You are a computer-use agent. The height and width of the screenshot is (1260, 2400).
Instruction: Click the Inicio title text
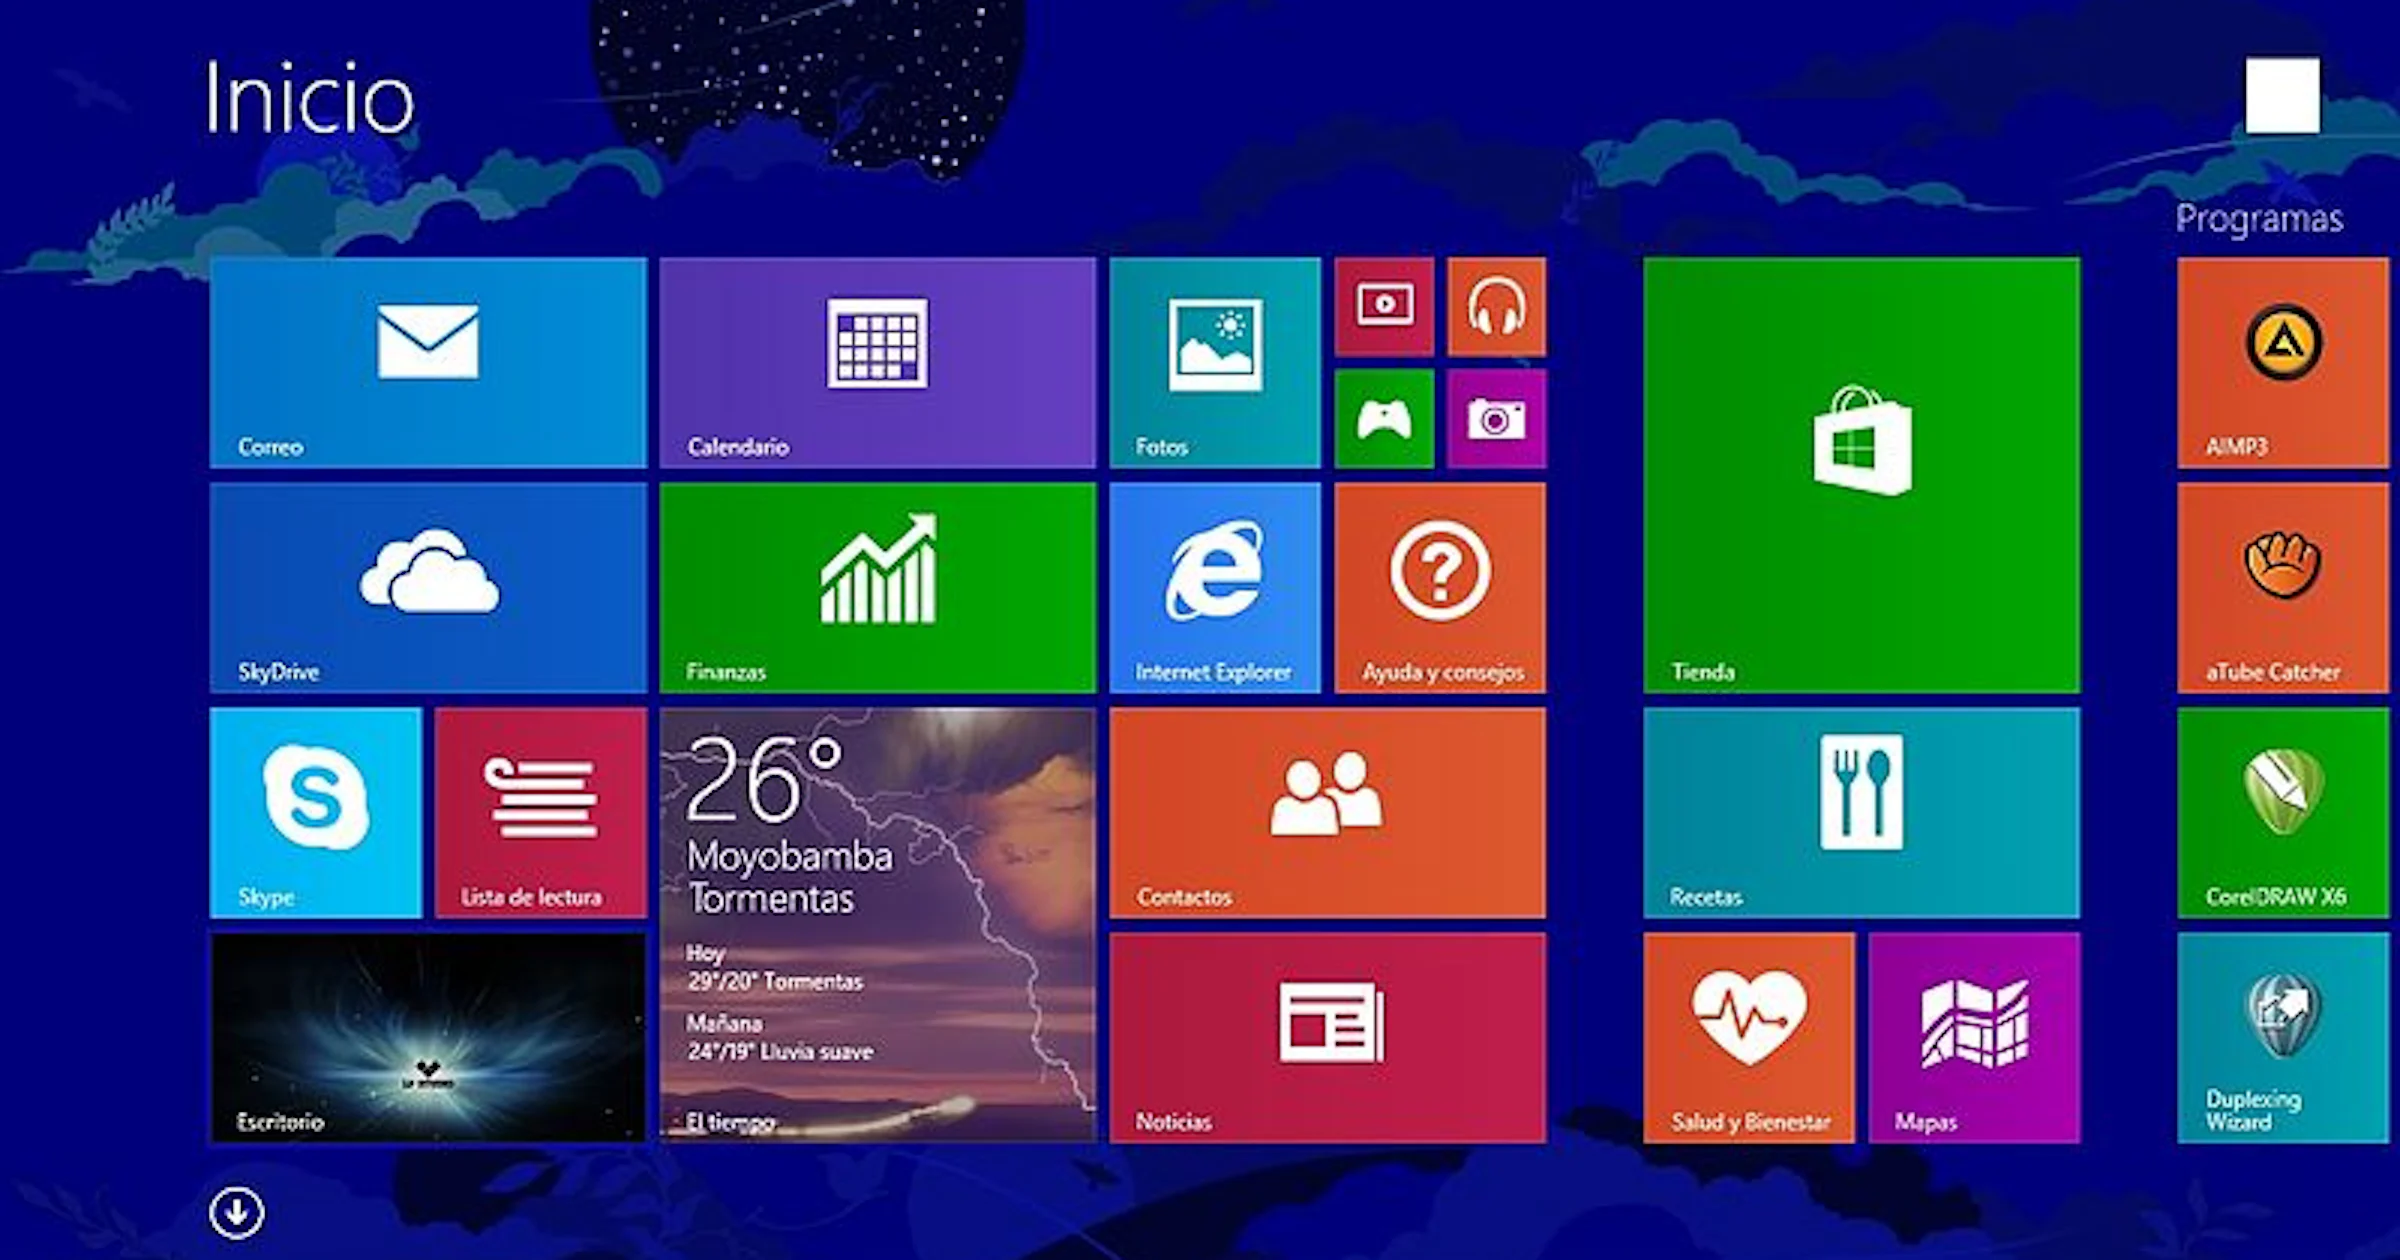309,97
